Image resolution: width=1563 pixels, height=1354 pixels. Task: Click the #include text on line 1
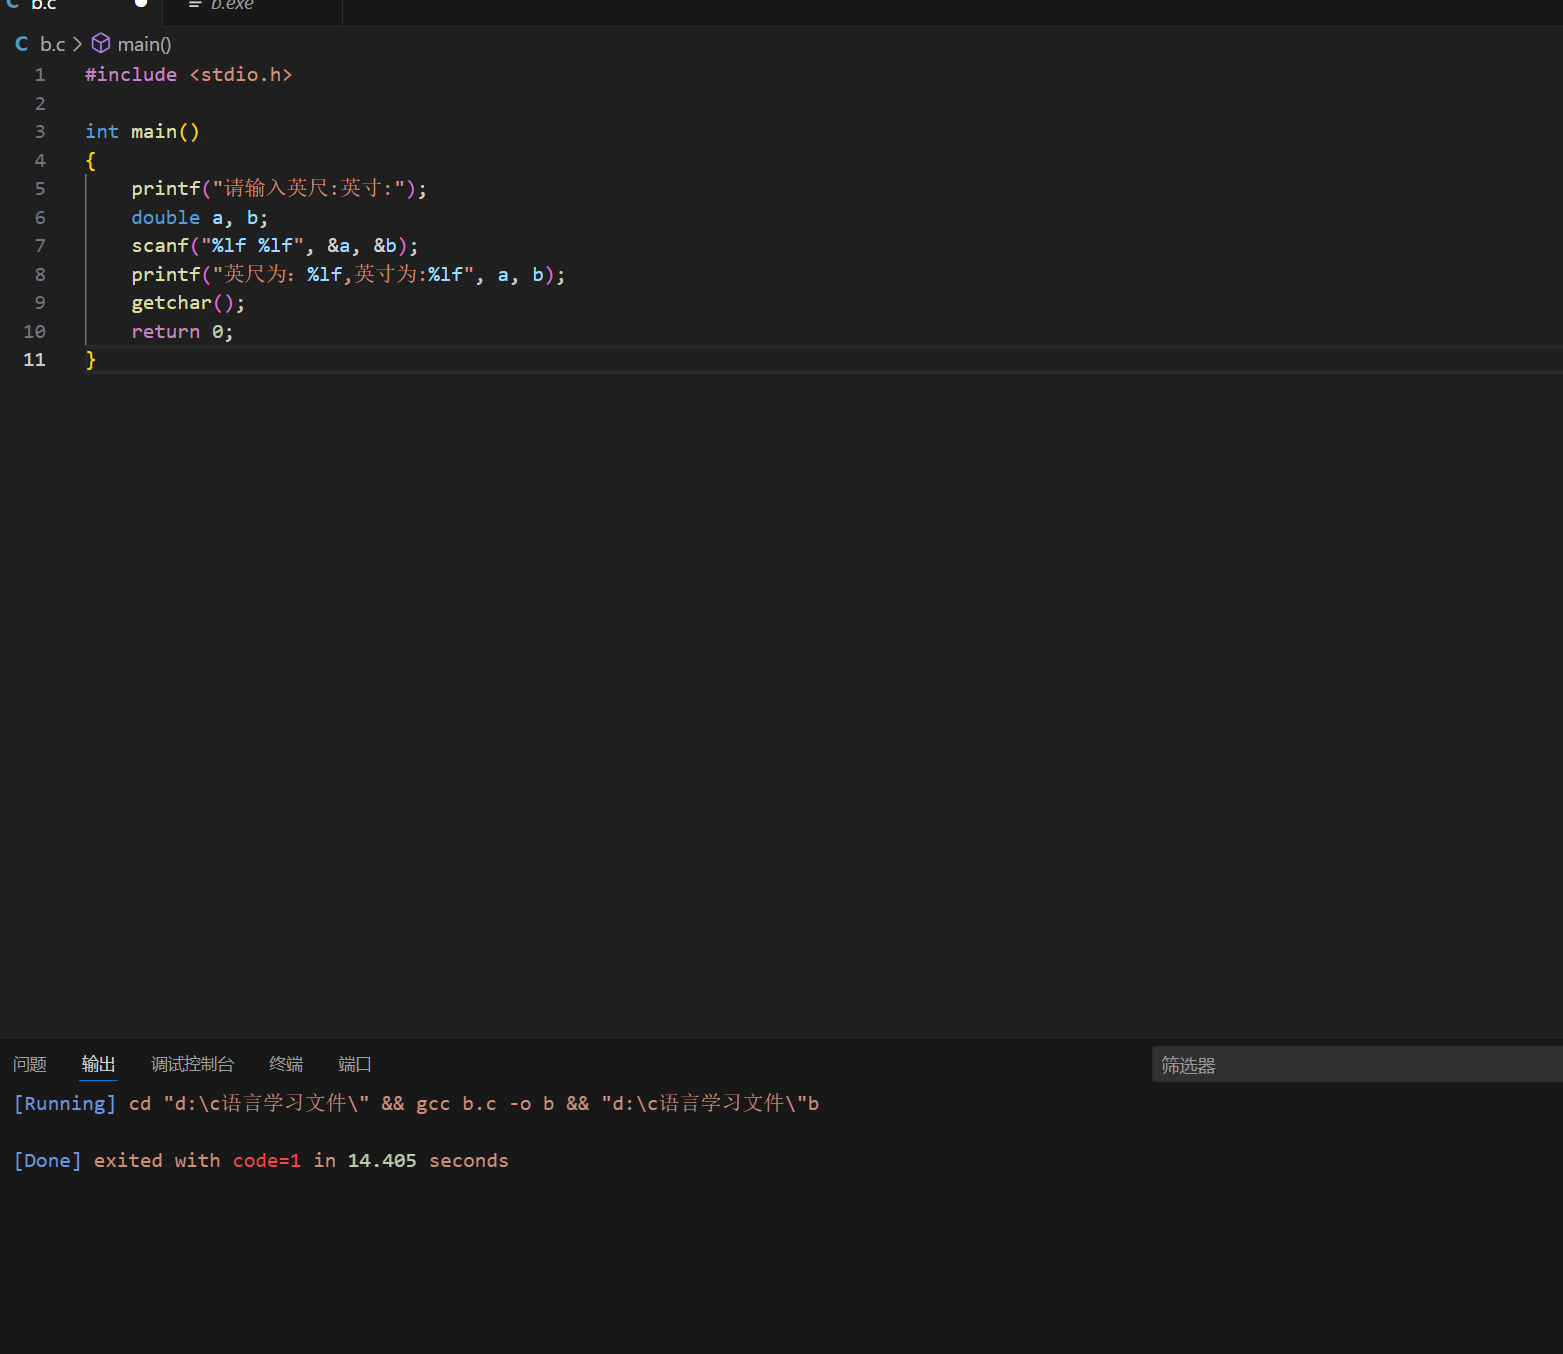[131, 75]
